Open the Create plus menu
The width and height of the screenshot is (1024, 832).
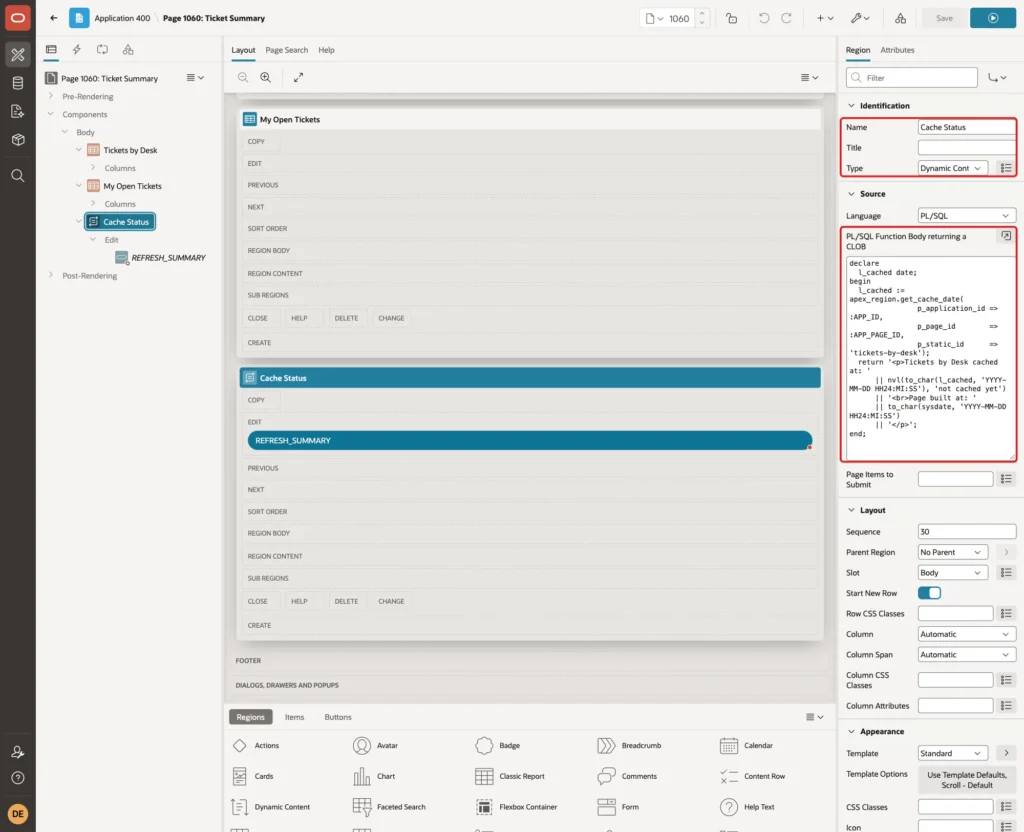(x=825, y=18)
